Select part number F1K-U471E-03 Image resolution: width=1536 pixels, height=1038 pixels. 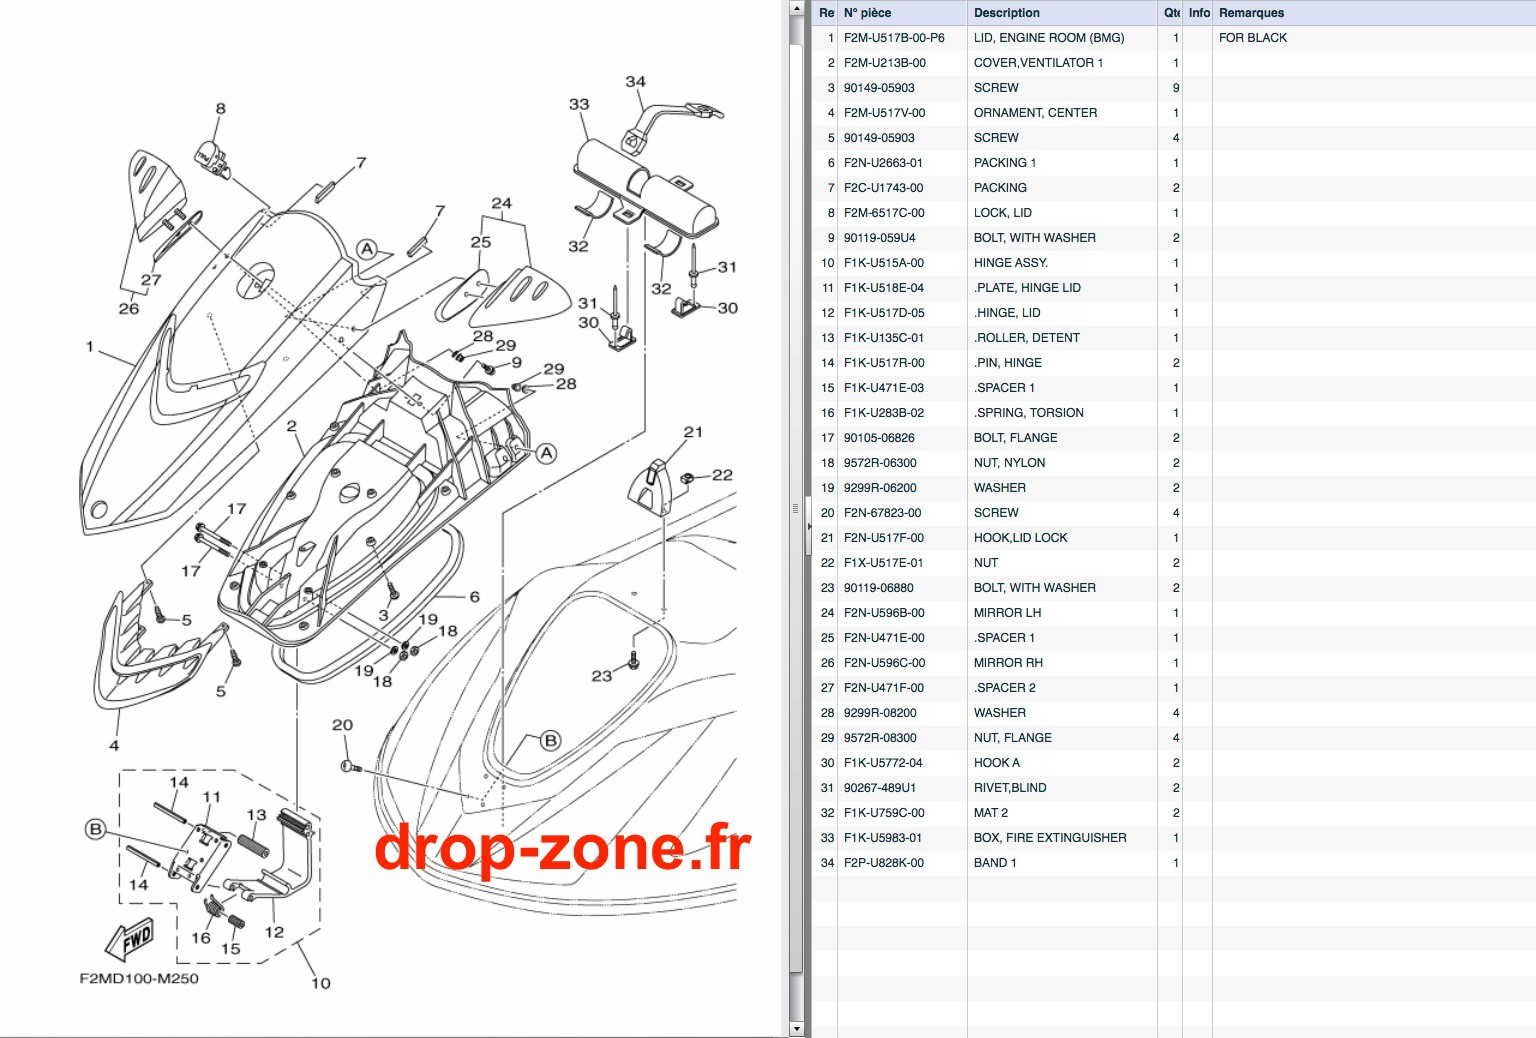[884, 388]
